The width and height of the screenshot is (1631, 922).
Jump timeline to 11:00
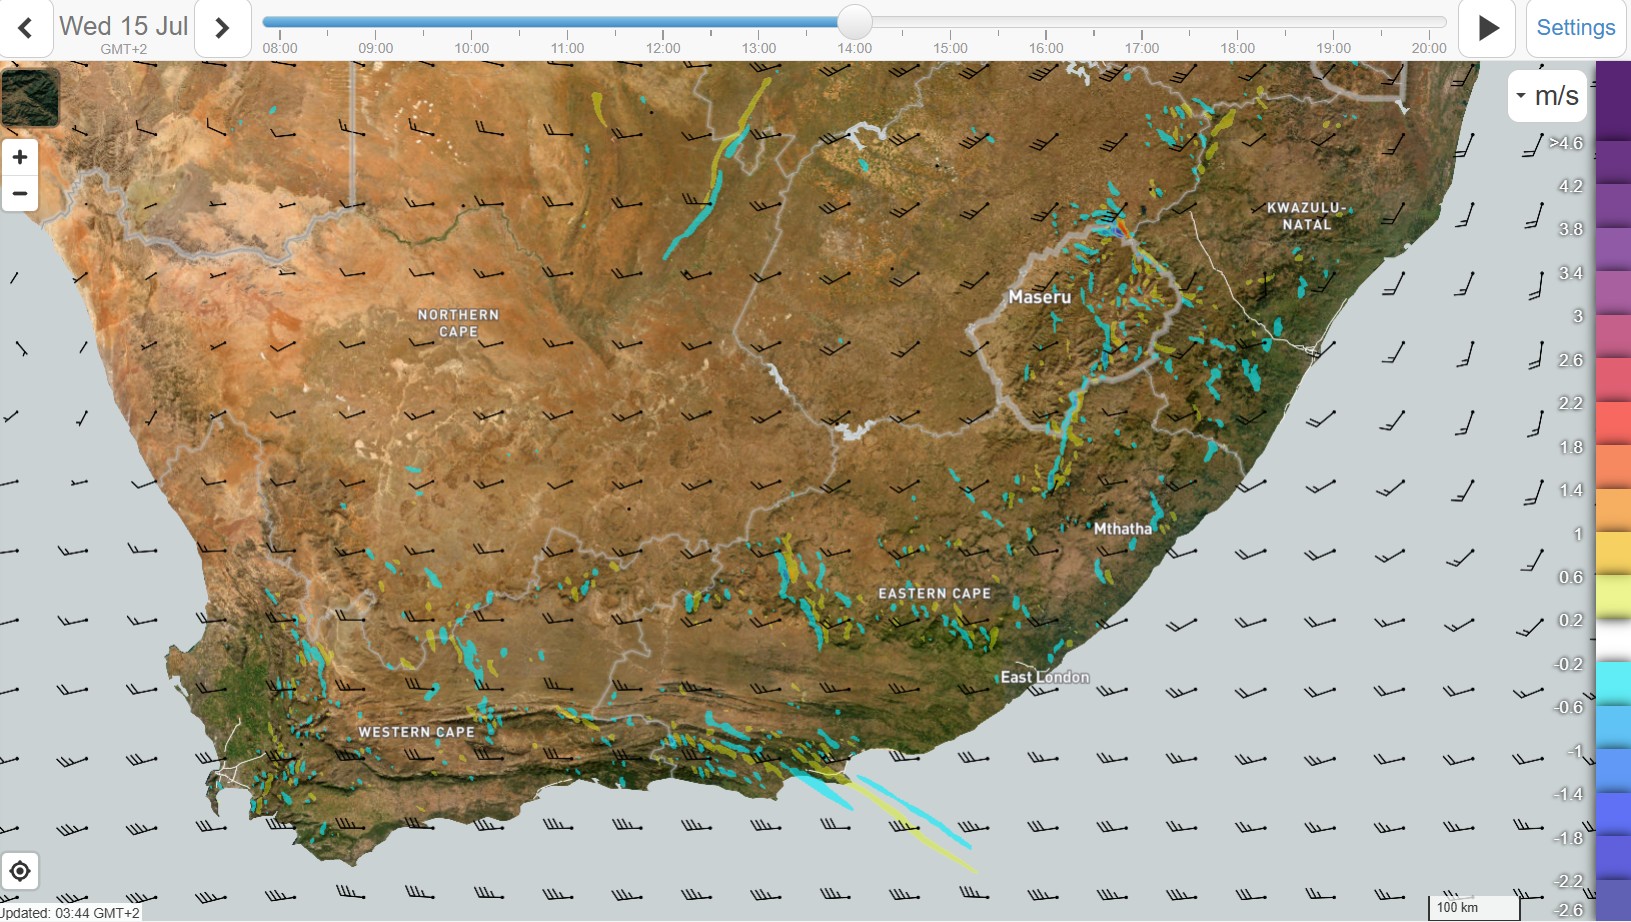click(x=567, y=47)
